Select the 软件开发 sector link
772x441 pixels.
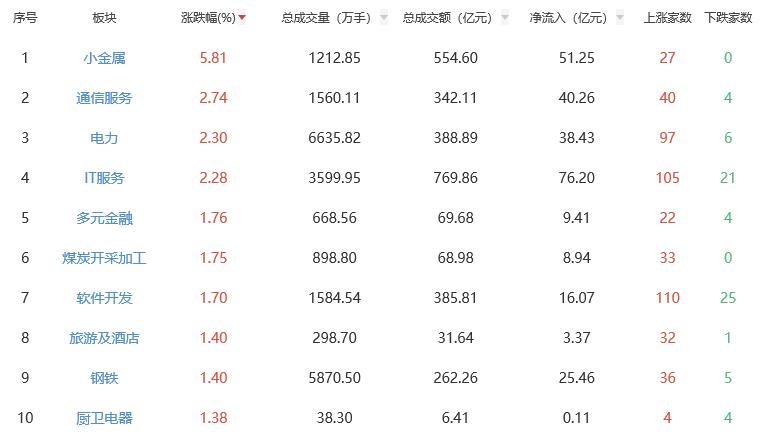104,298
